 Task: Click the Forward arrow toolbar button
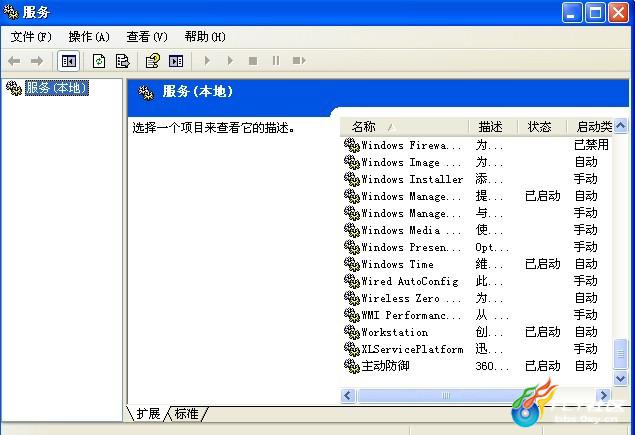point(37,61)
